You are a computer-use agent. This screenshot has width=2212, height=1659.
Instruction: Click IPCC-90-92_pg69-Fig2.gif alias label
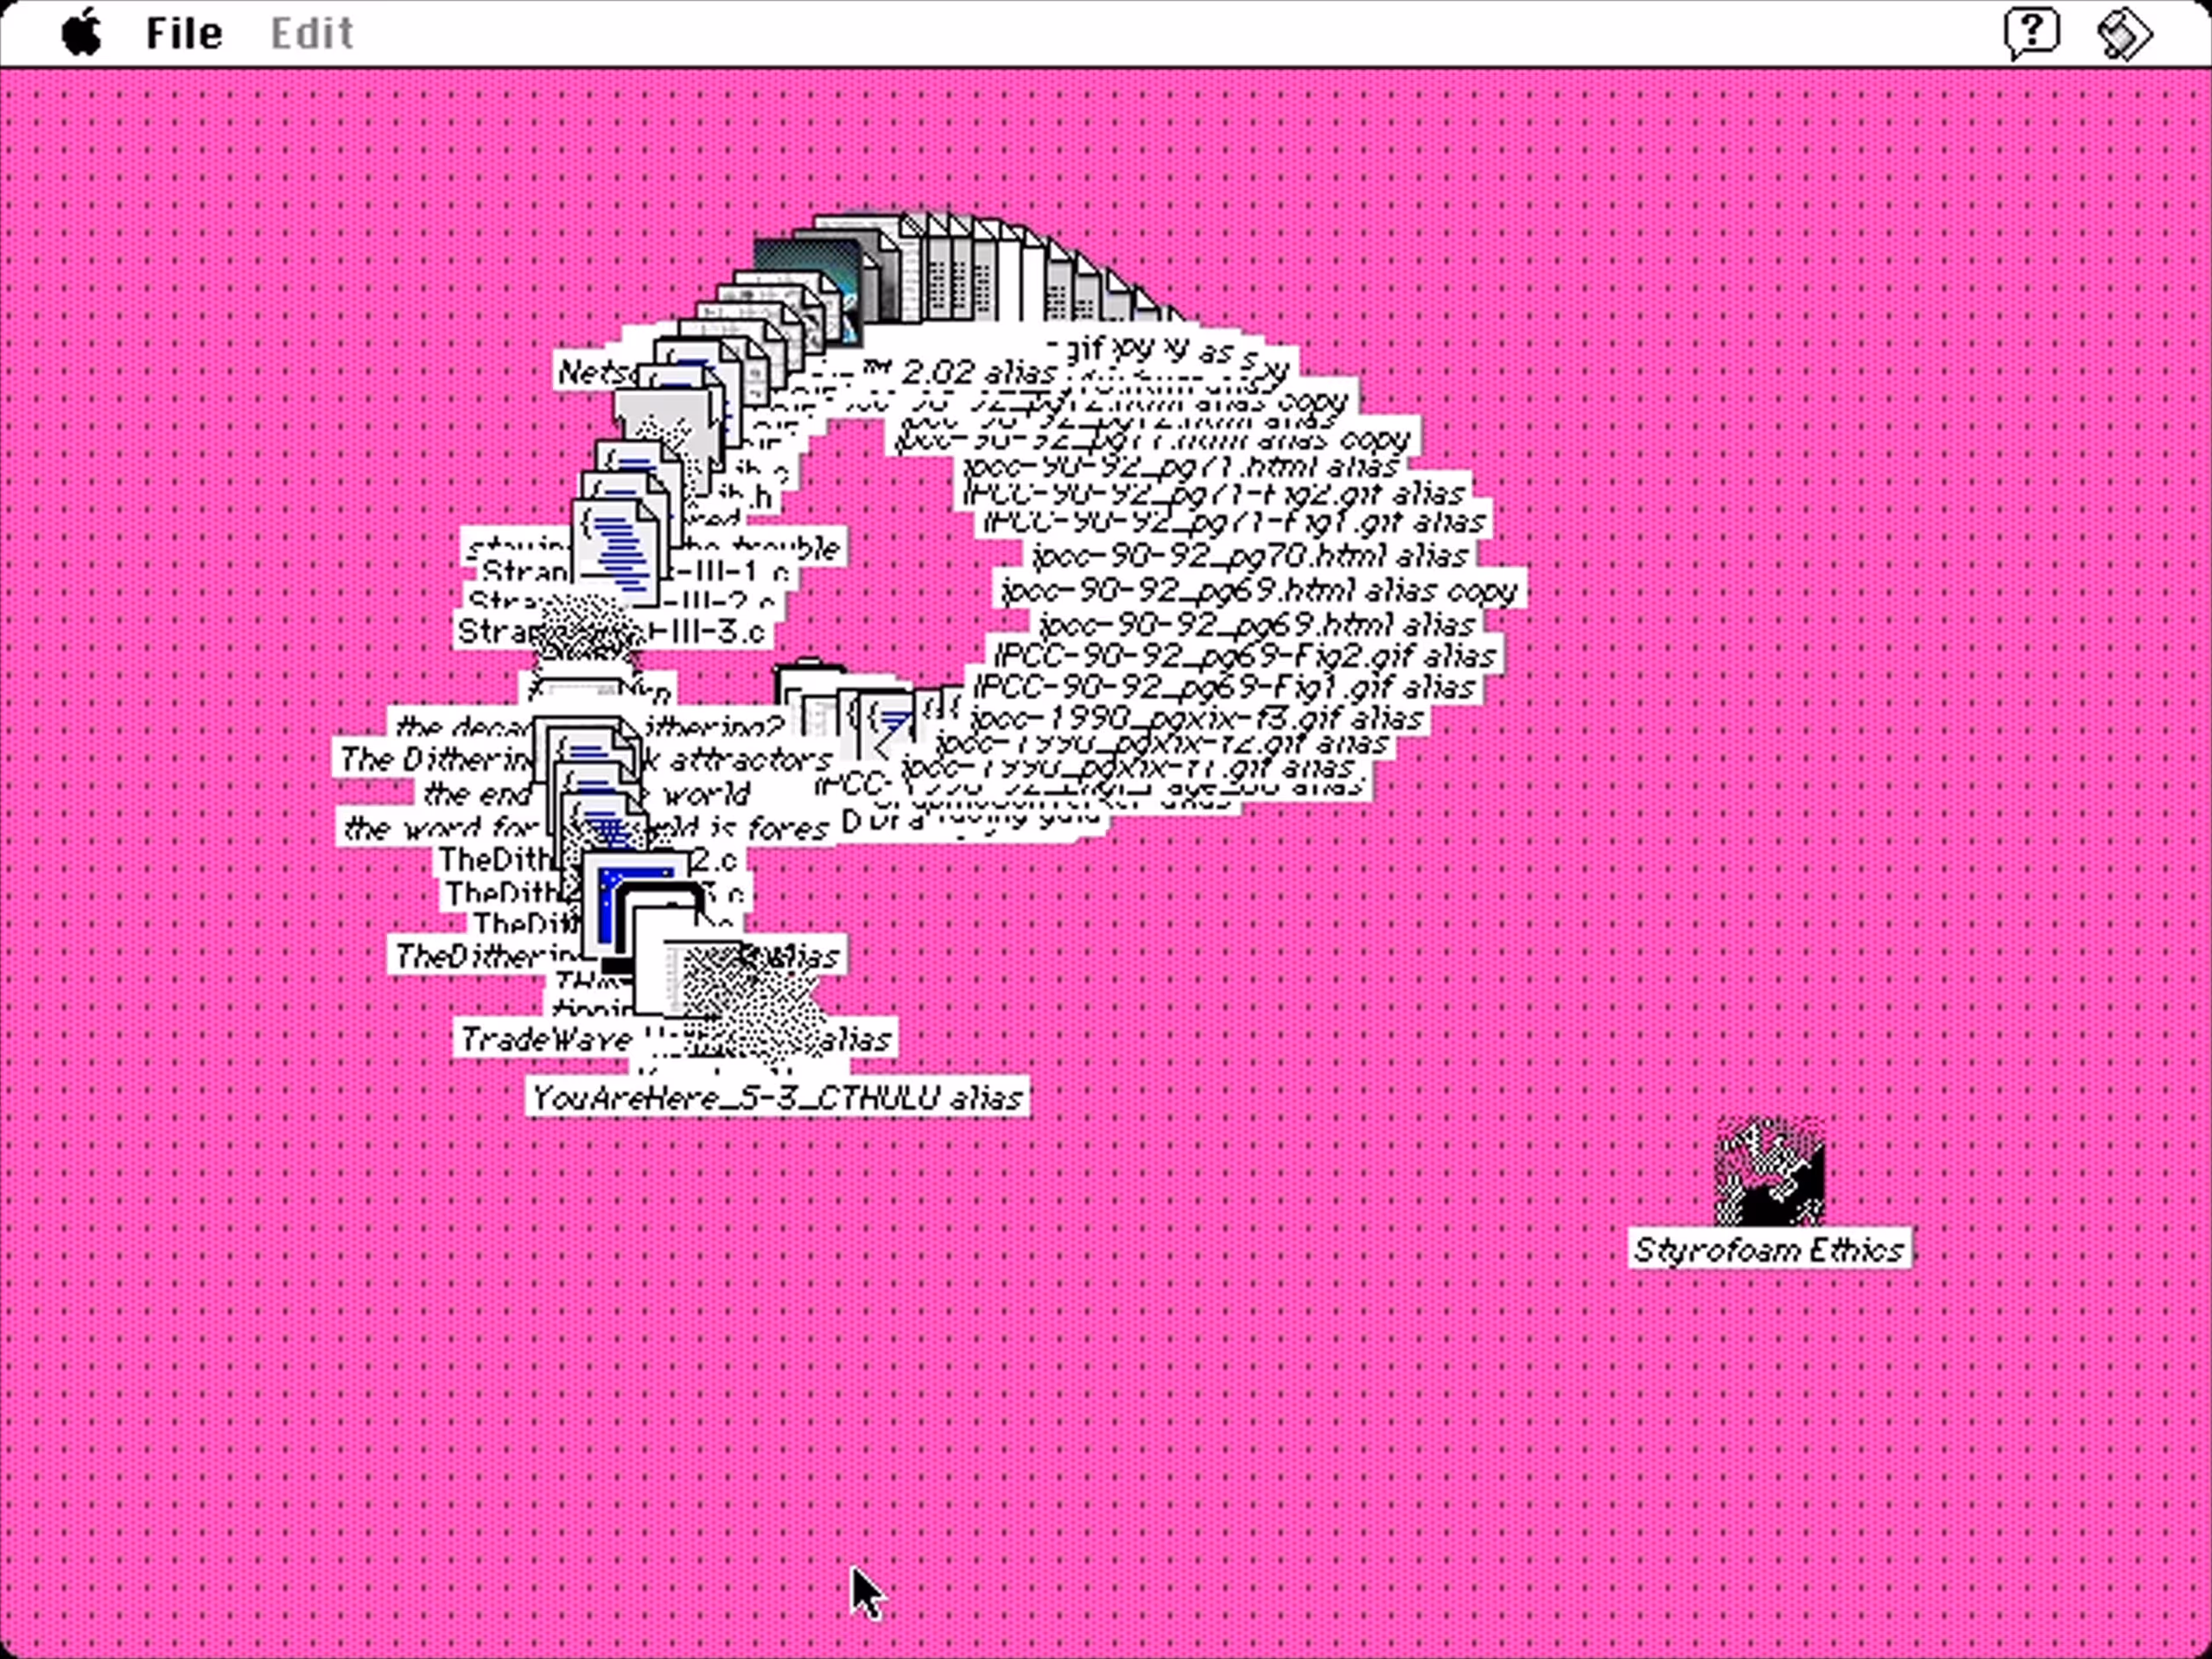click(x=1245, y=656)
